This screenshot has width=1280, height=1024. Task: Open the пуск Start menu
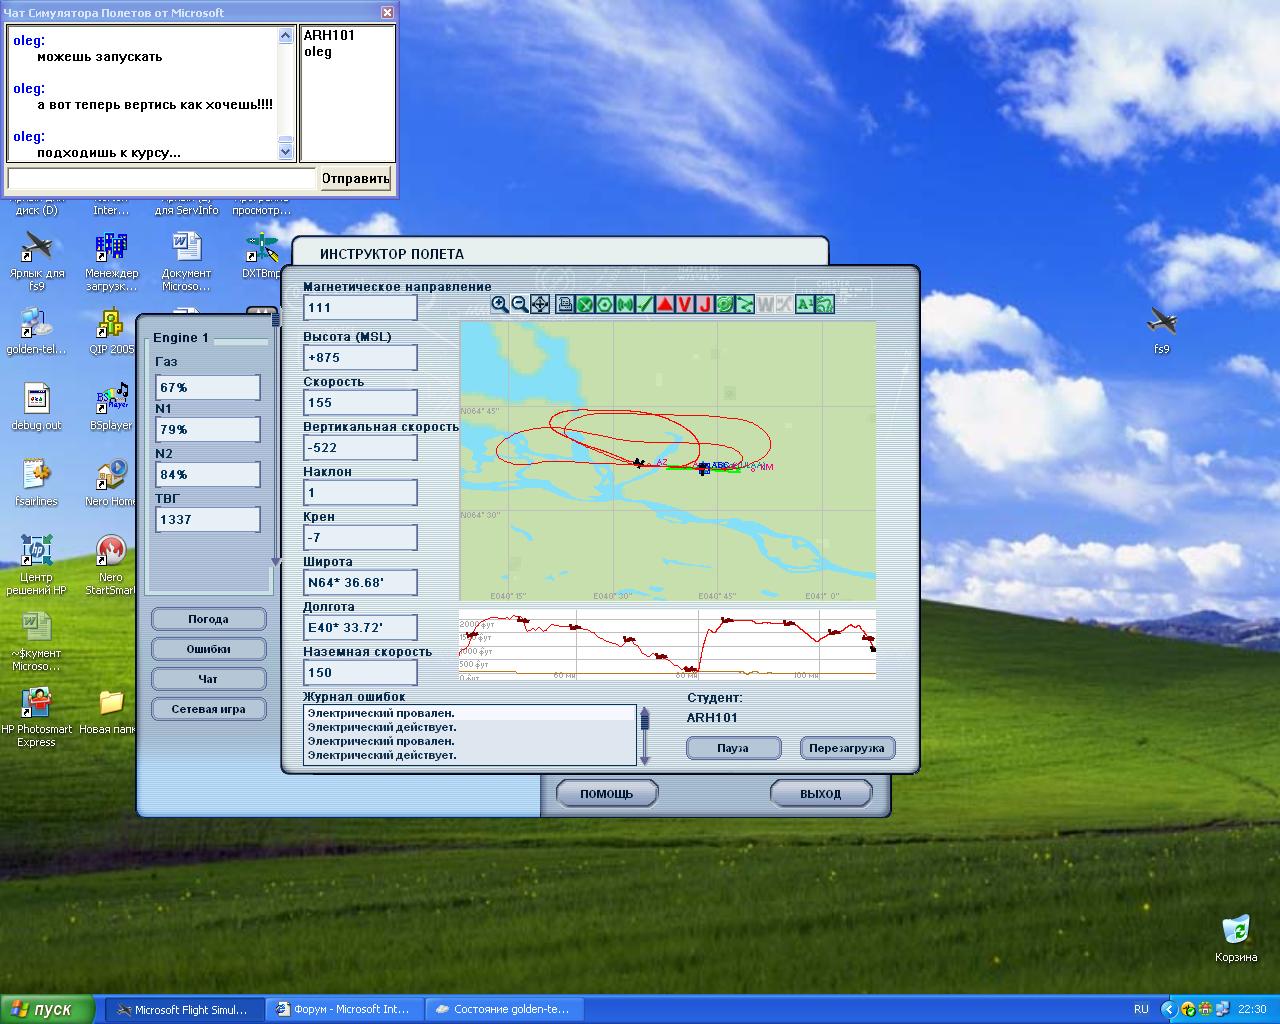point(47,1009)
